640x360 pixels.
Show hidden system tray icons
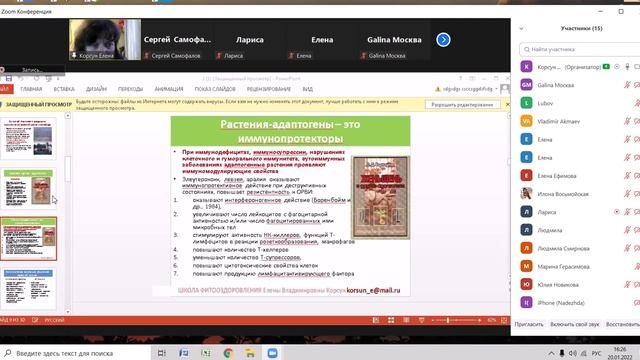[x=551, y=353]
